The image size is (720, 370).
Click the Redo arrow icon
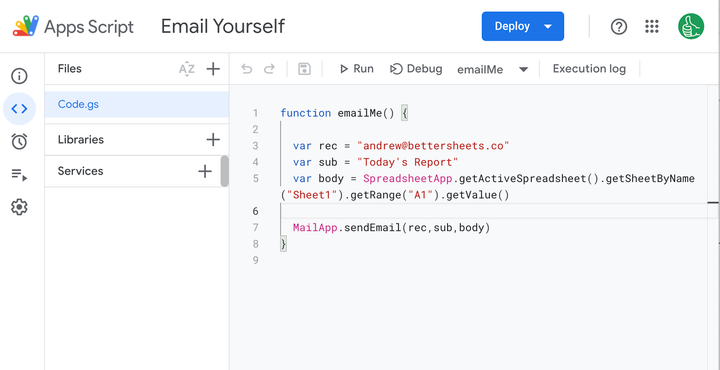tap(269, 69)
